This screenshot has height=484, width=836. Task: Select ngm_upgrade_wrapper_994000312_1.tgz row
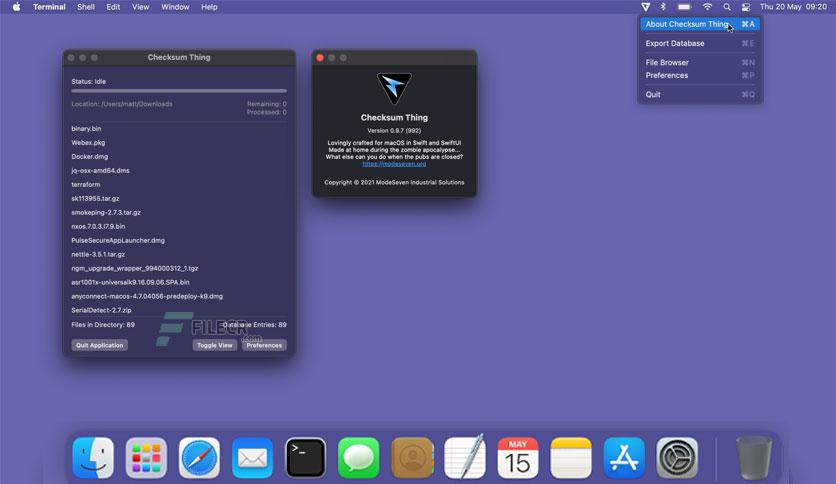click(x=179, y=268)
